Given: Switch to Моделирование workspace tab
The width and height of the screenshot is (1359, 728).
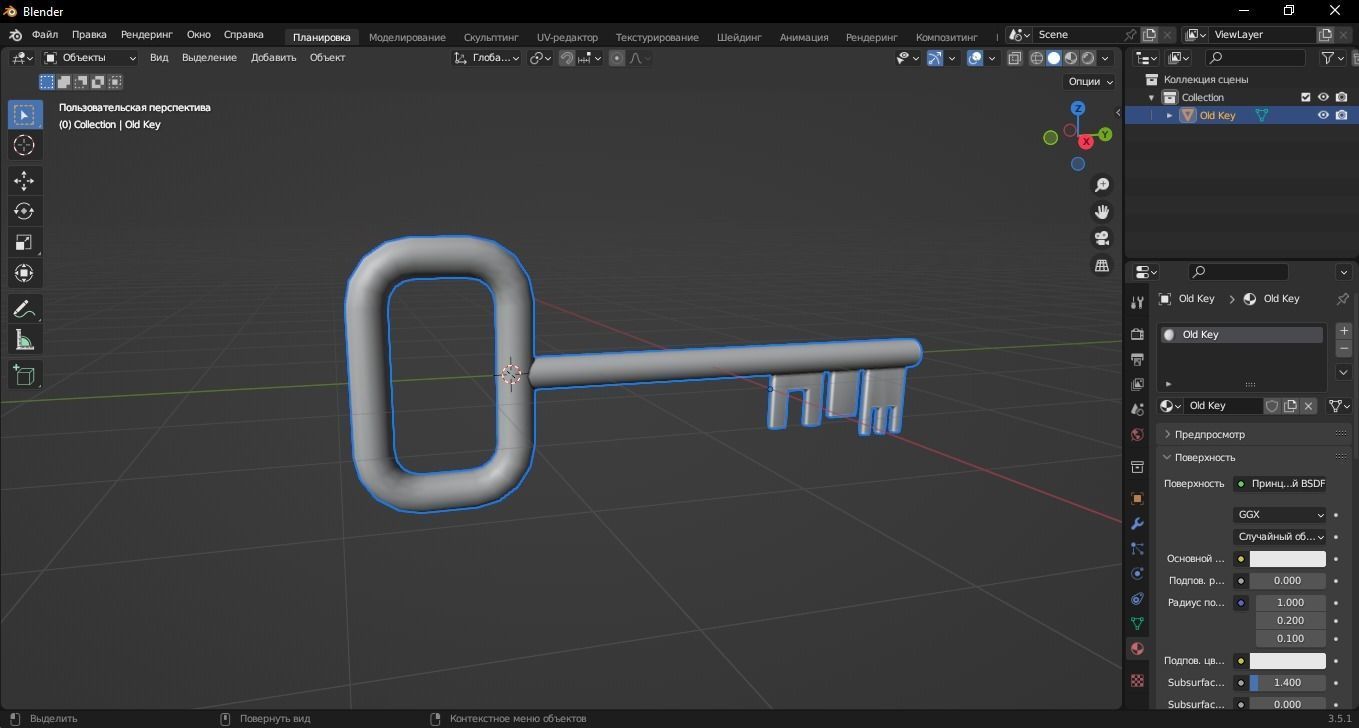Looking at the screenshot, I should click(x=407, y=37).
